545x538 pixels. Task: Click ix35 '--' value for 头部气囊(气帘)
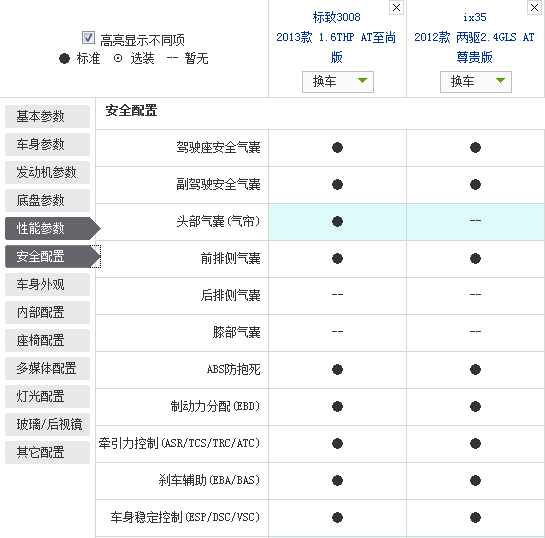pos(475,221)
